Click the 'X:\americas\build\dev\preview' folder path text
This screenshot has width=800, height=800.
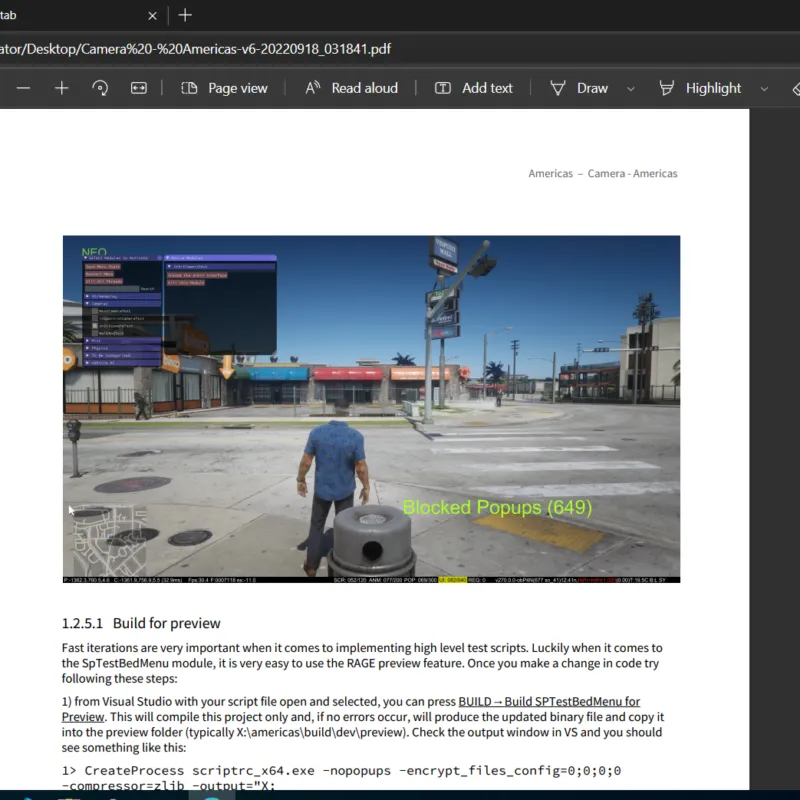coord(319,733)
